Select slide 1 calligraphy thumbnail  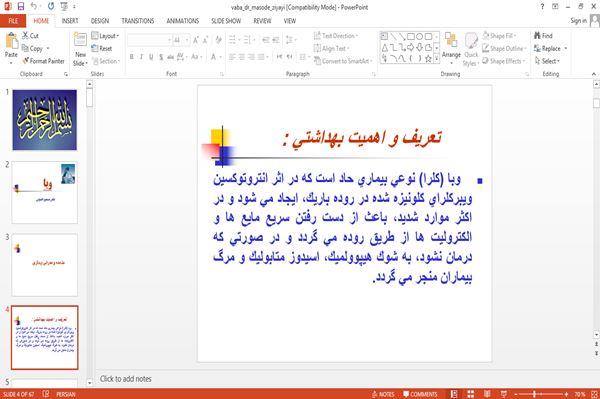[44, 120]
